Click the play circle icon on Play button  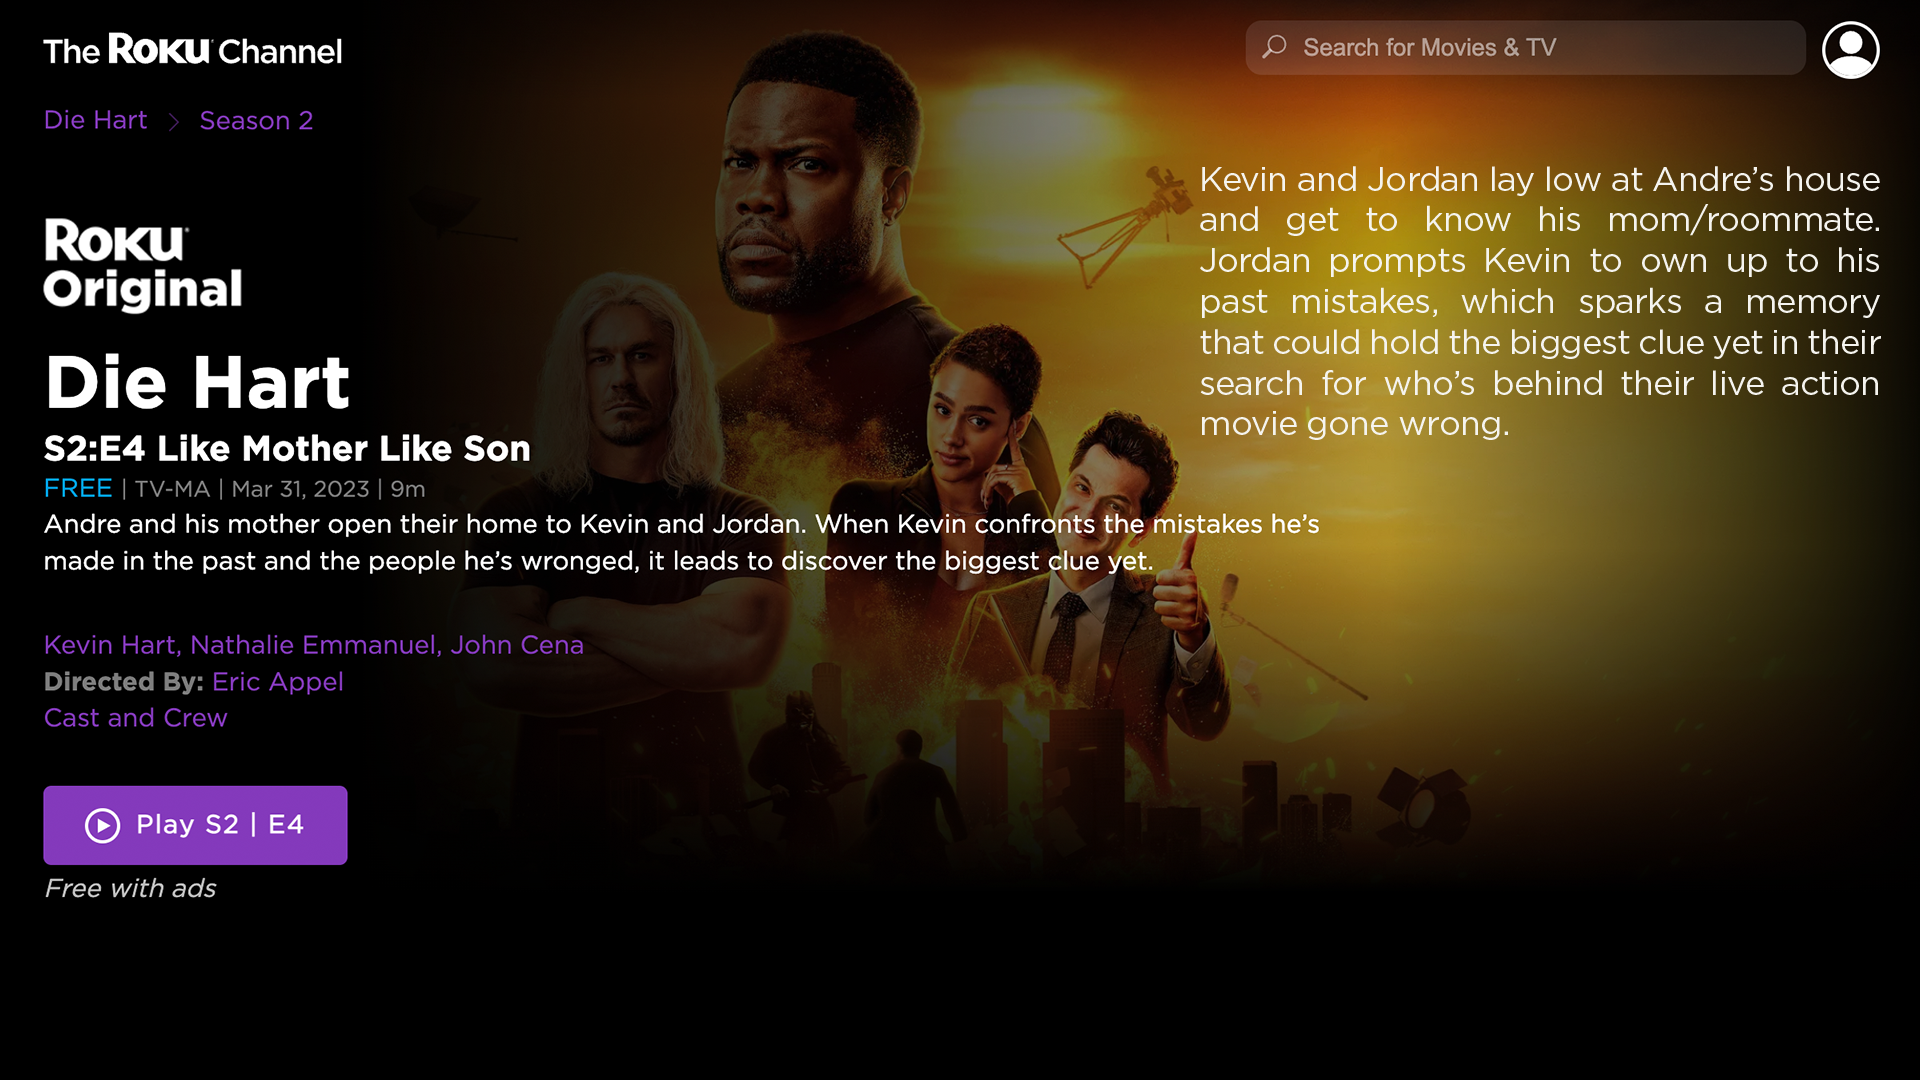click(x=102, y=825)
